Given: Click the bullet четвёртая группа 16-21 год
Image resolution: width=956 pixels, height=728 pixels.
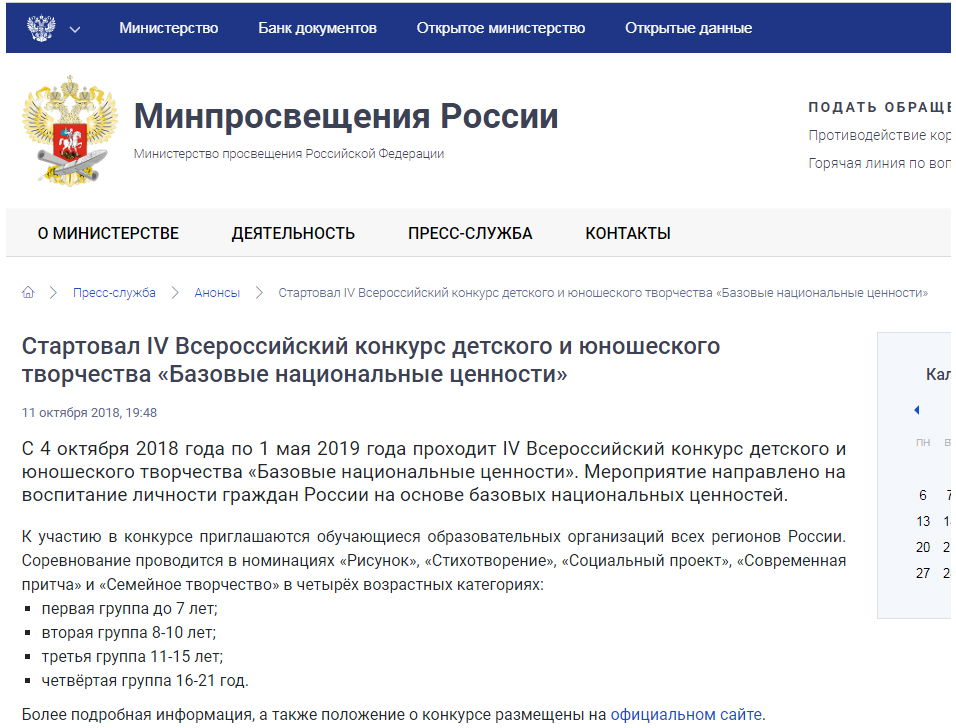Looking at the screenshot, I should tap(145, 680).
